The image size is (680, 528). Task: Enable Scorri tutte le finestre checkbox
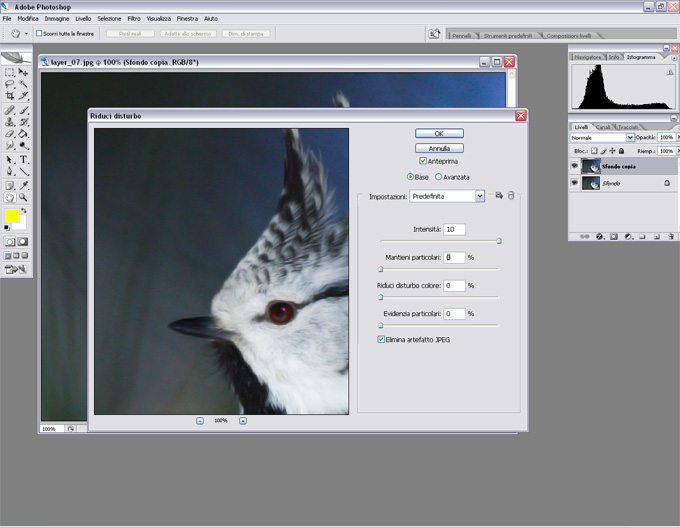coord(39,33)
